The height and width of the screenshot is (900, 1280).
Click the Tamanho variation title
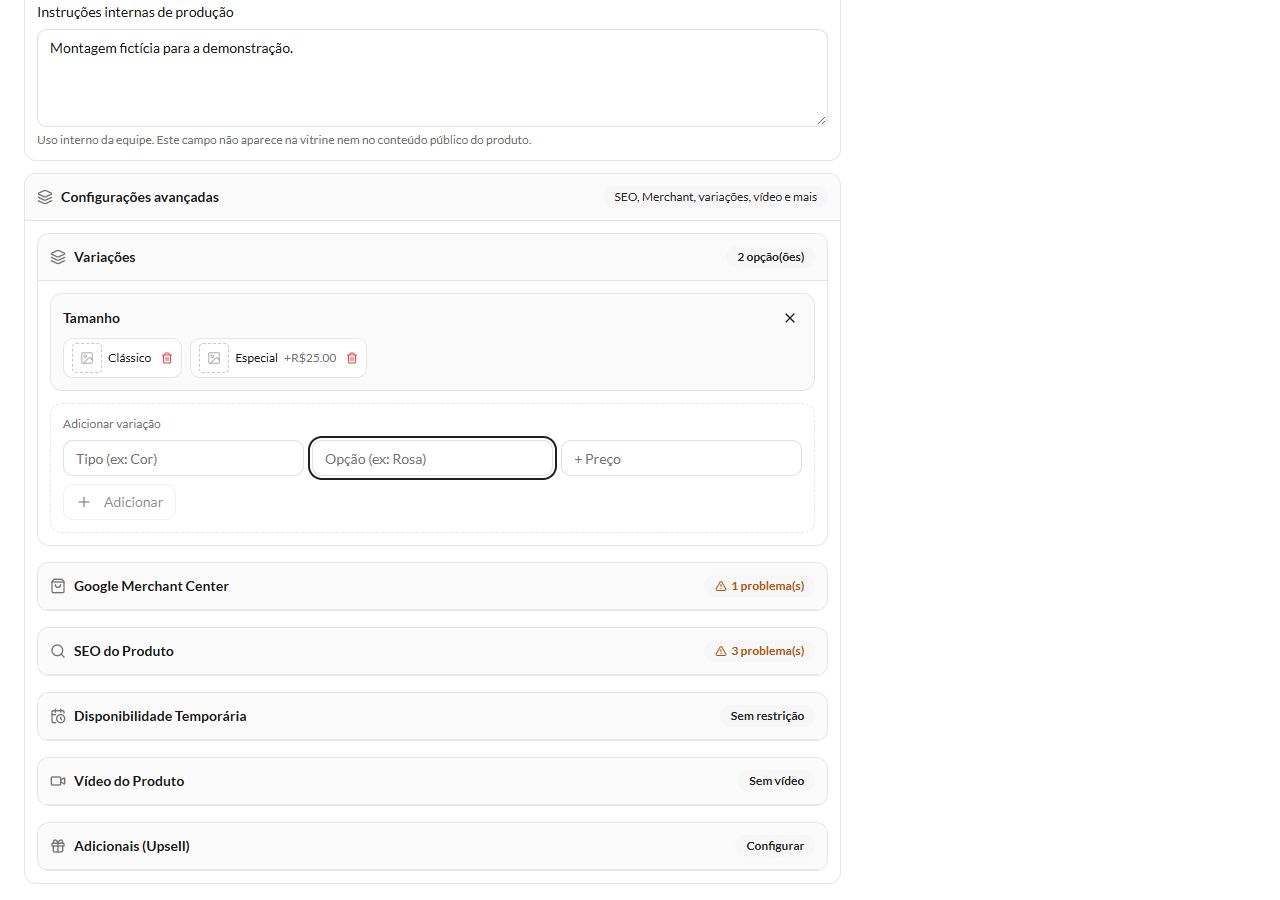coord(91,318)
